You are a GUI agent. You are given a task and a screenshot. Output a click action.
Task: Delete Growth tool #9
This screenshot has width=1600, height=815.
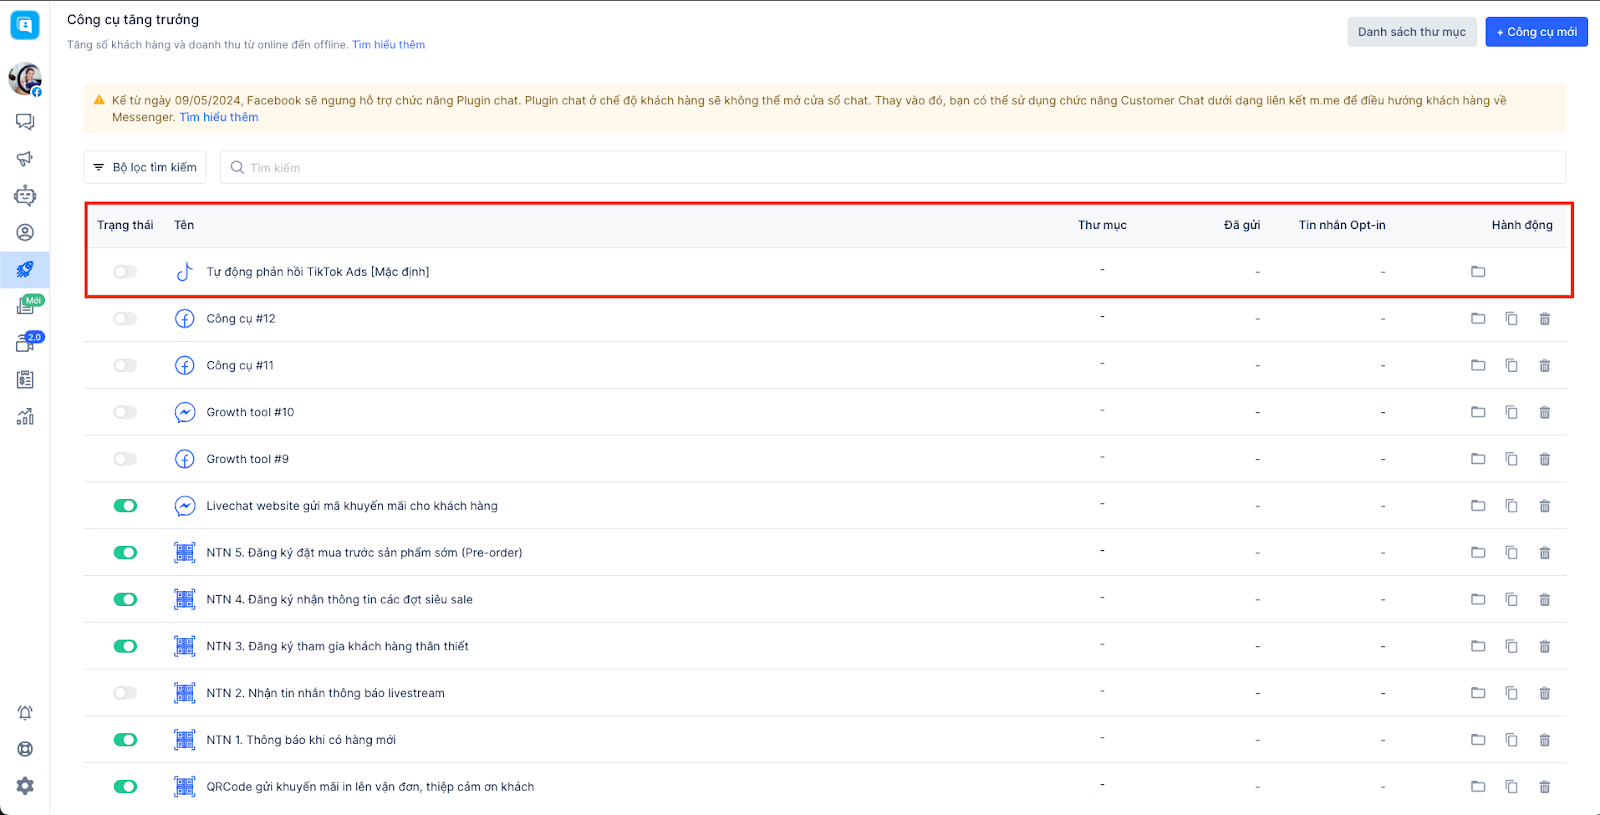(x=1544, y=459)
